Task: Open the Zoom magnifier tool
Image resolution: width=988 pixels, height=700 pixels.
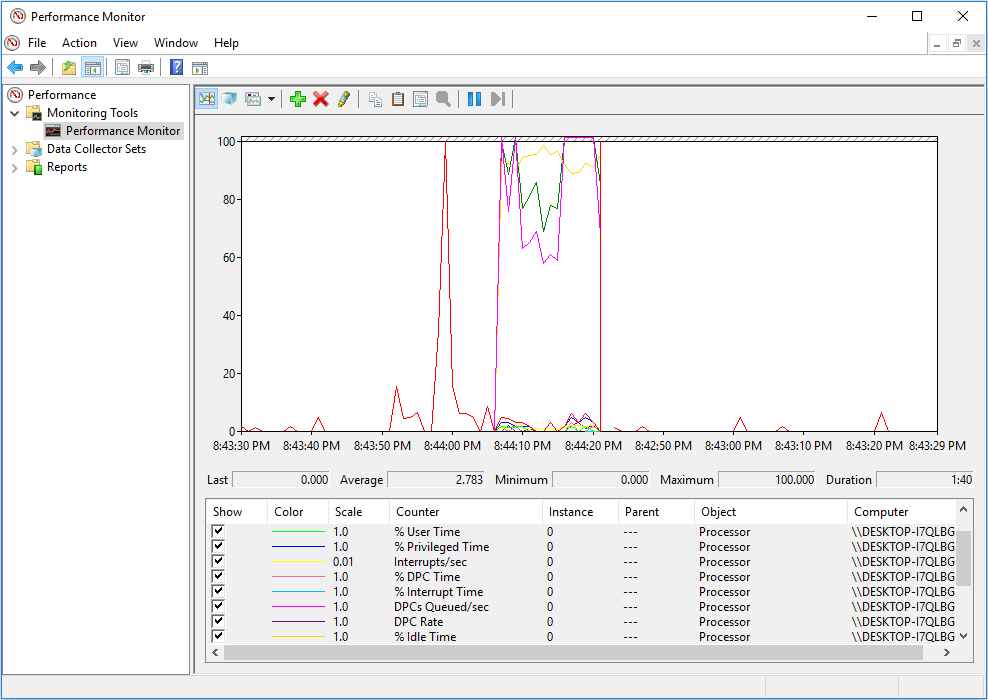Action: (x=443, y=97)
